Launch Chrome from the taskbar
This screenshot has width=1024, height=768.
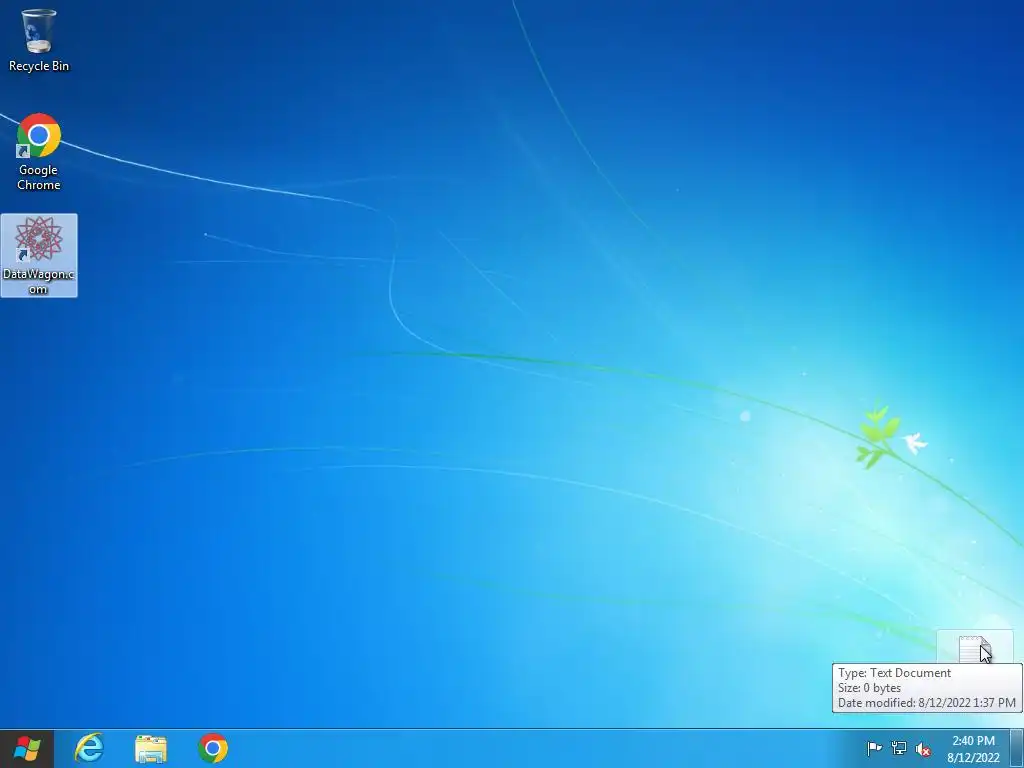213,748
